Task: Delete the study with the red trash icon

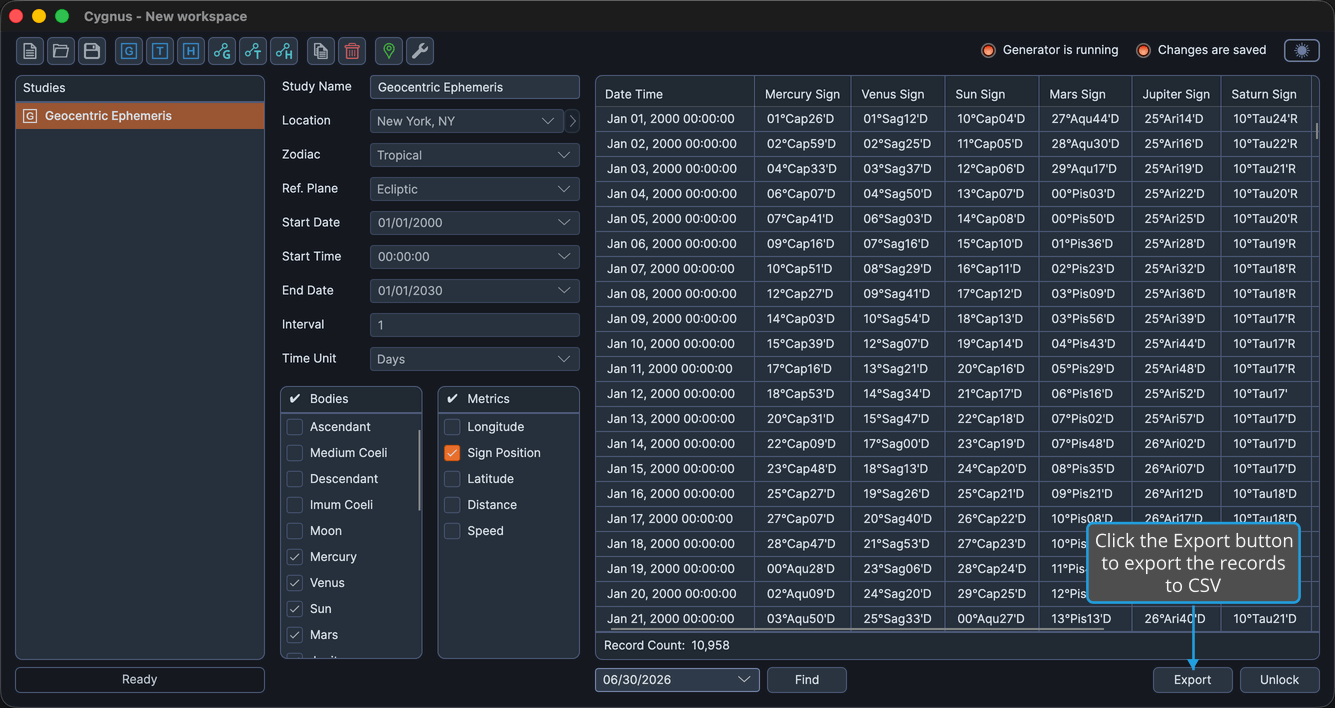Action: (352, 51)
